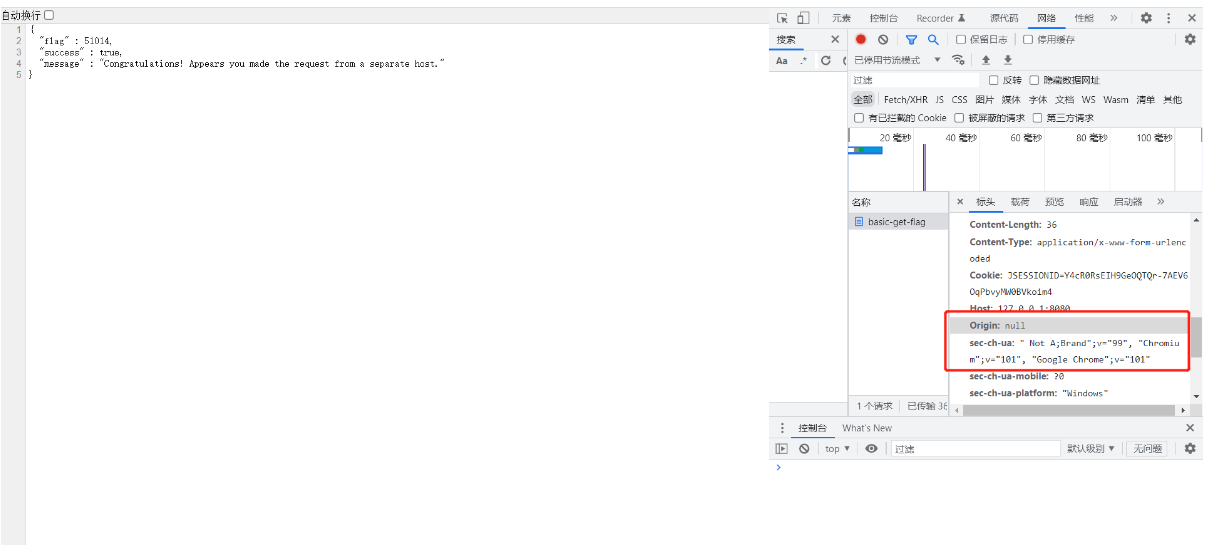Image resolution: width=1207 pixels, height=545 pixels.
Task: Check the 被屏蔽的请求 checkbox
Action: (959, 118)
